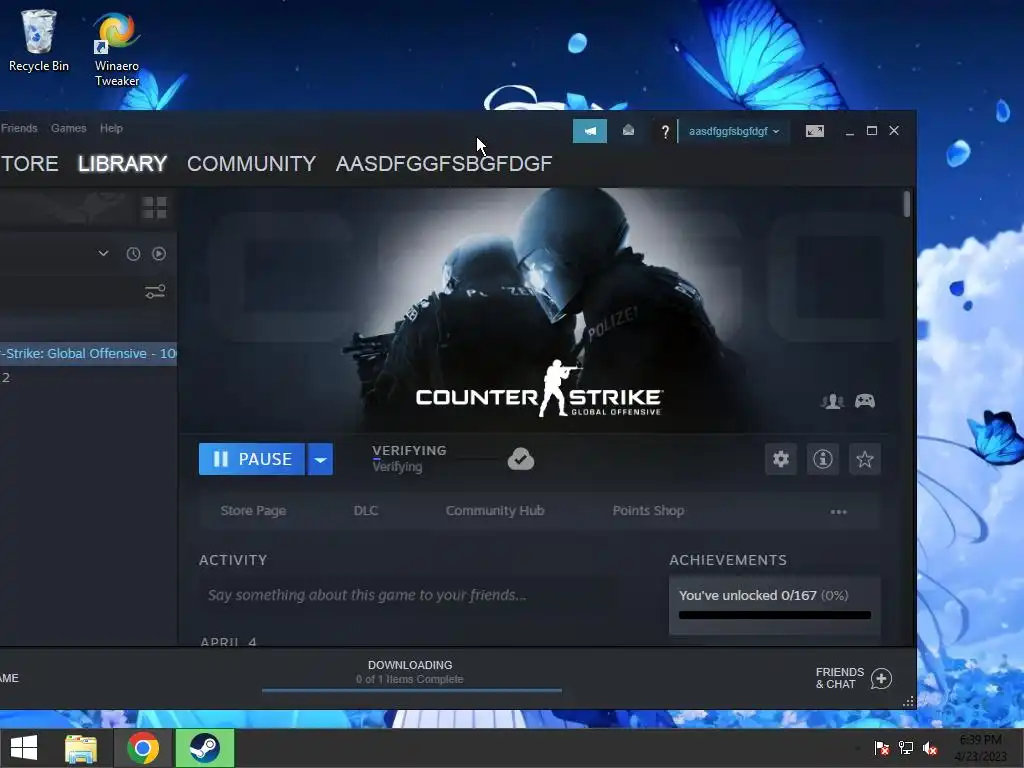
Task: Show game information icon
Action: click(822, 459)
